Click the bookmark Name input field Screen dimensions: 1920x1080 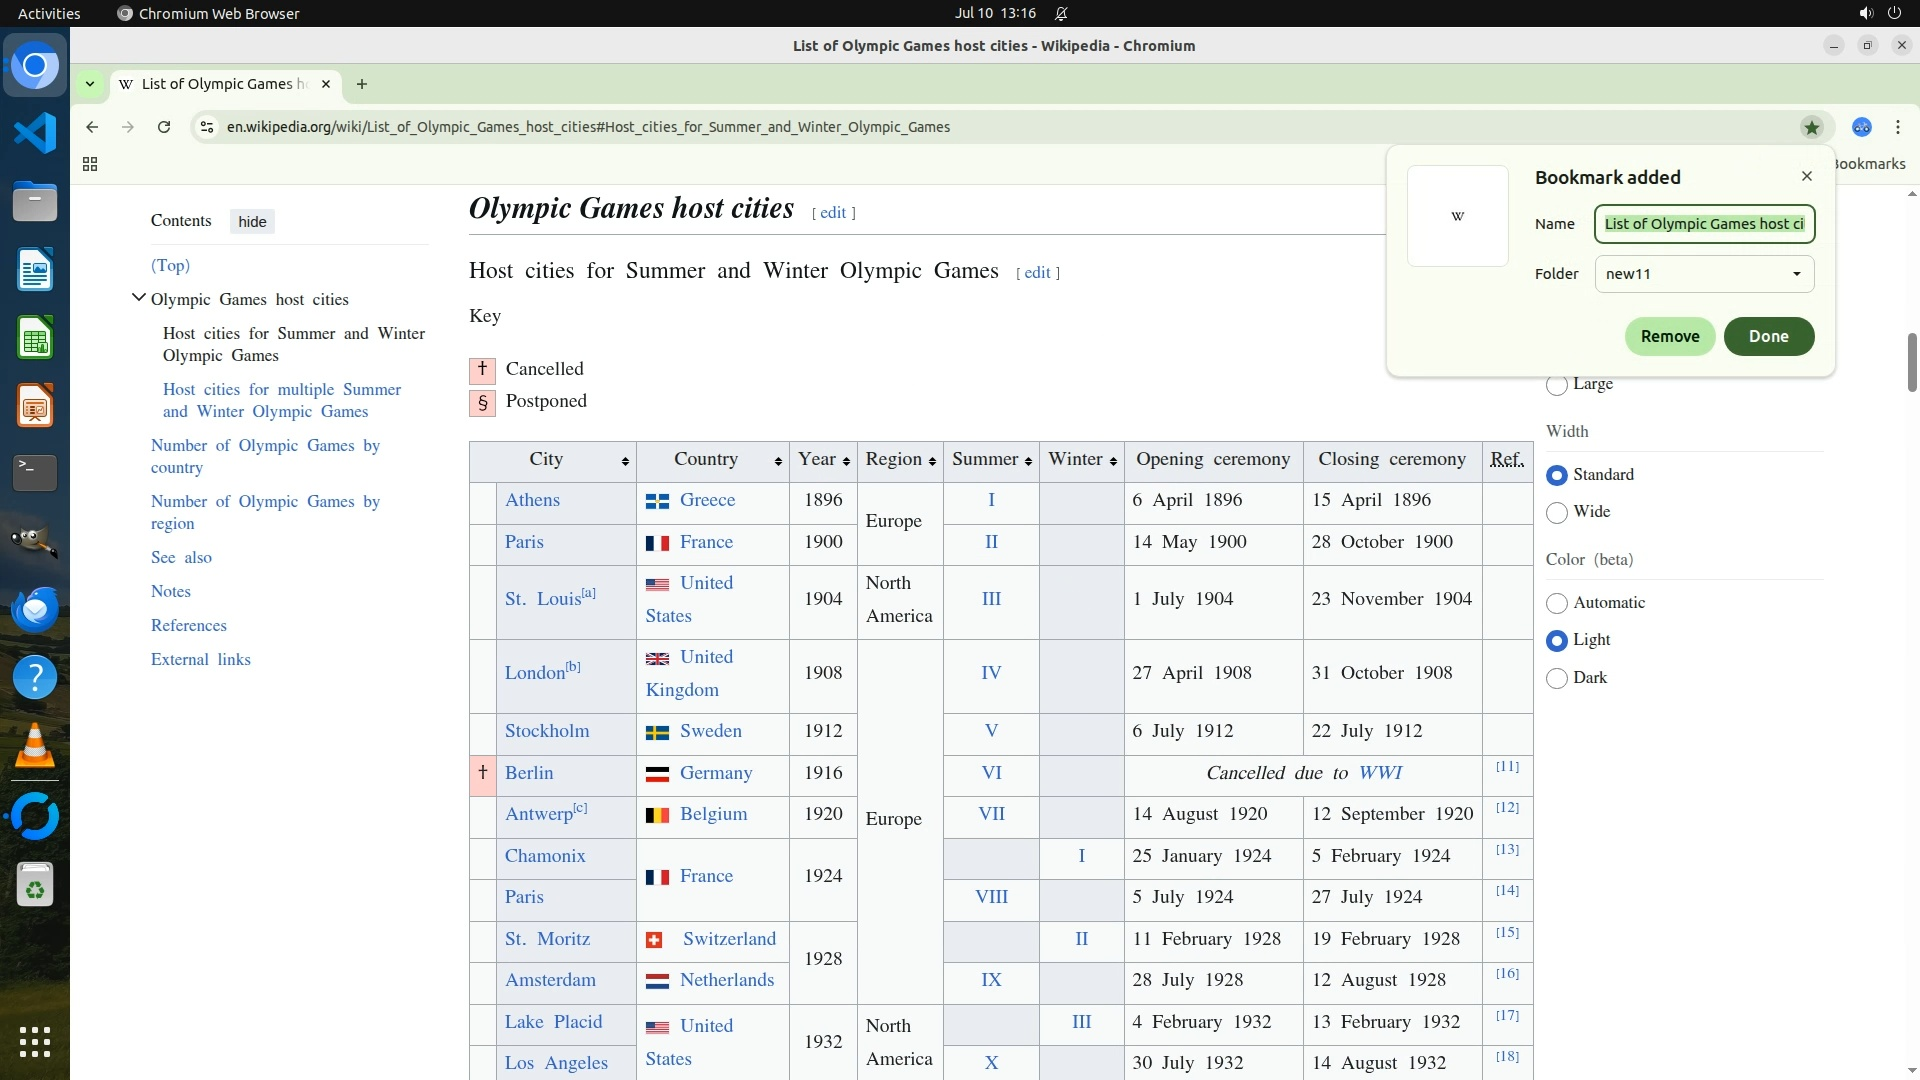pos(1704,224)
